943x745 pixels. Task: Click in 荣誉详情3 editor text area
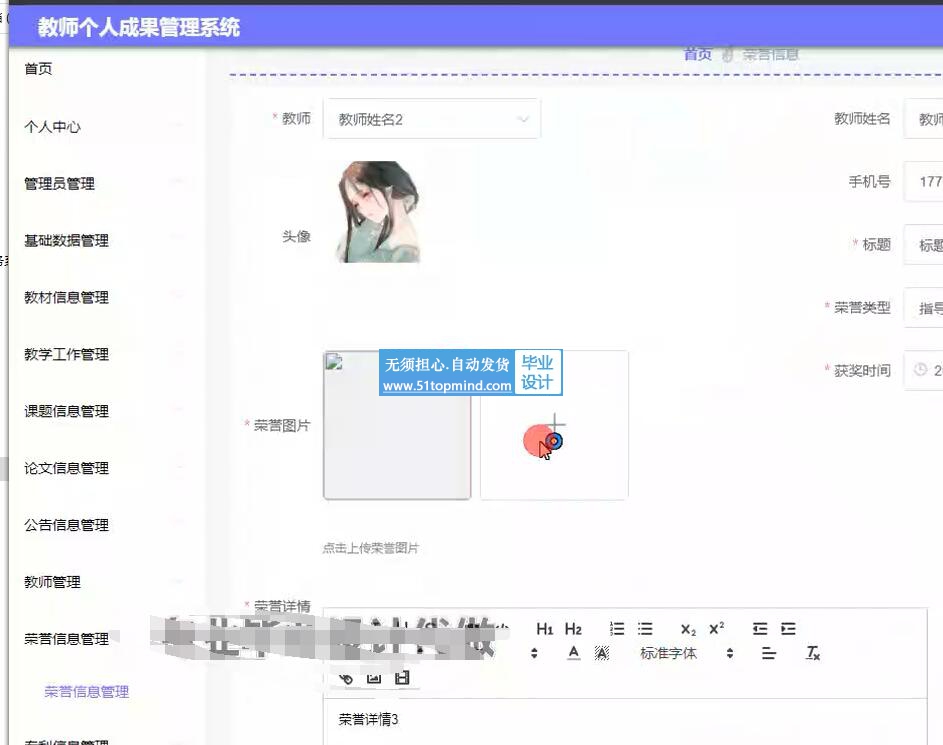(x=625, y=722)
